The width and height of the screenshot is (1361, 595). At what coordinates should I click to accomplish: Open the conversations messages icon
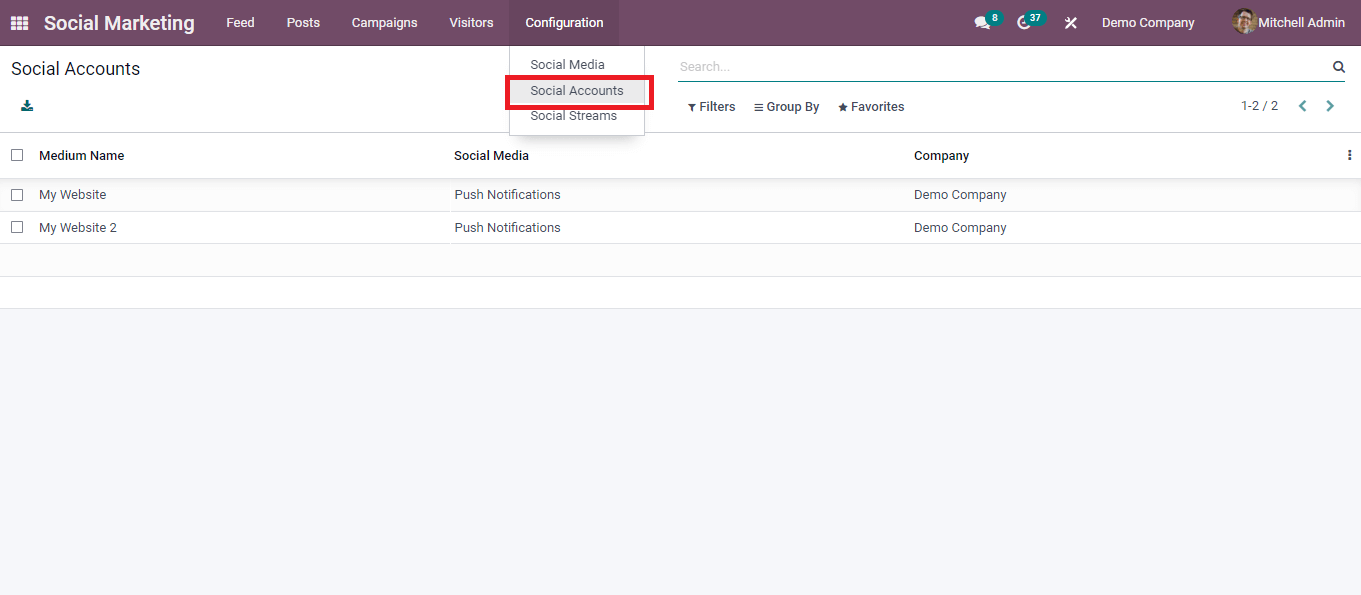click(x=982, y=23)
